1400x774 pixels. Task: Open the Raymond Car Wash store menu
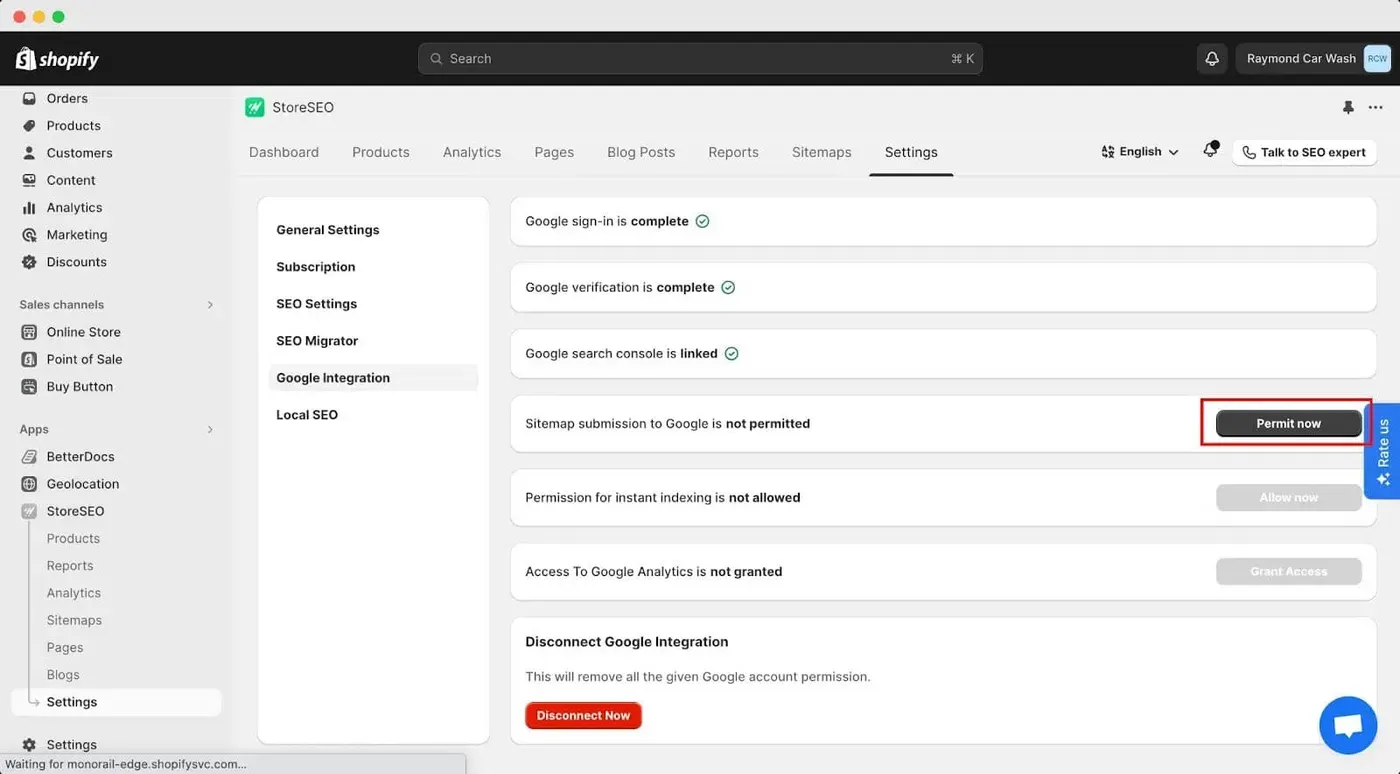(x=1314, y=59)
